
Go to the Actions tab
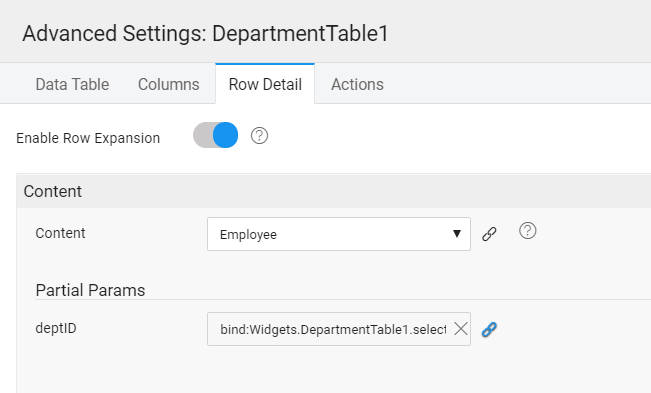(x=357, y=84)
